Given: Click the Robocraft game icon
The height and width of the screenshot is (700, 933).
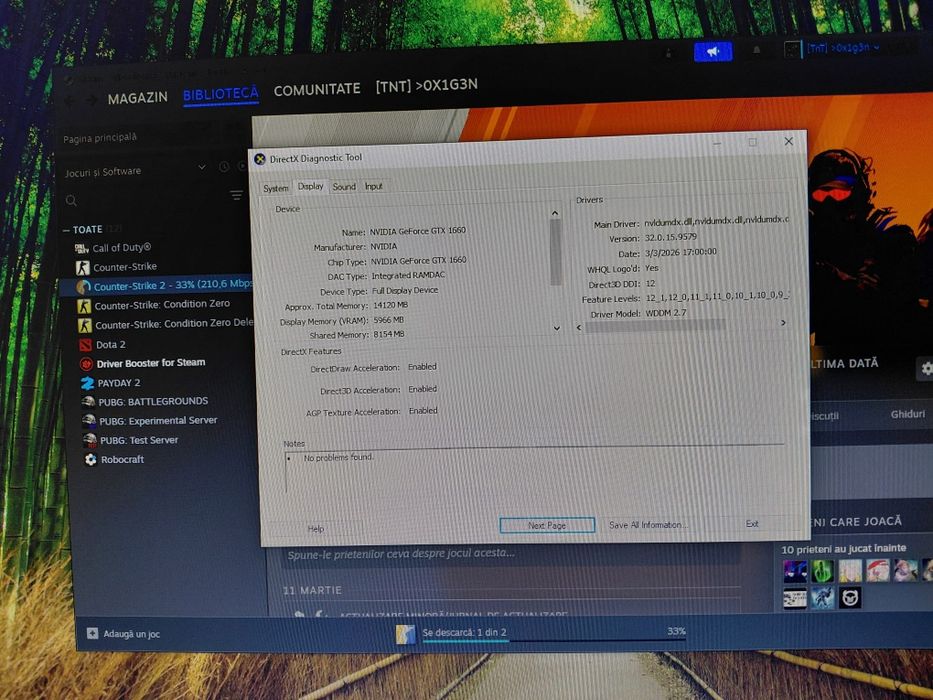Looking at the screenshot, I should (x=90, y=460).
